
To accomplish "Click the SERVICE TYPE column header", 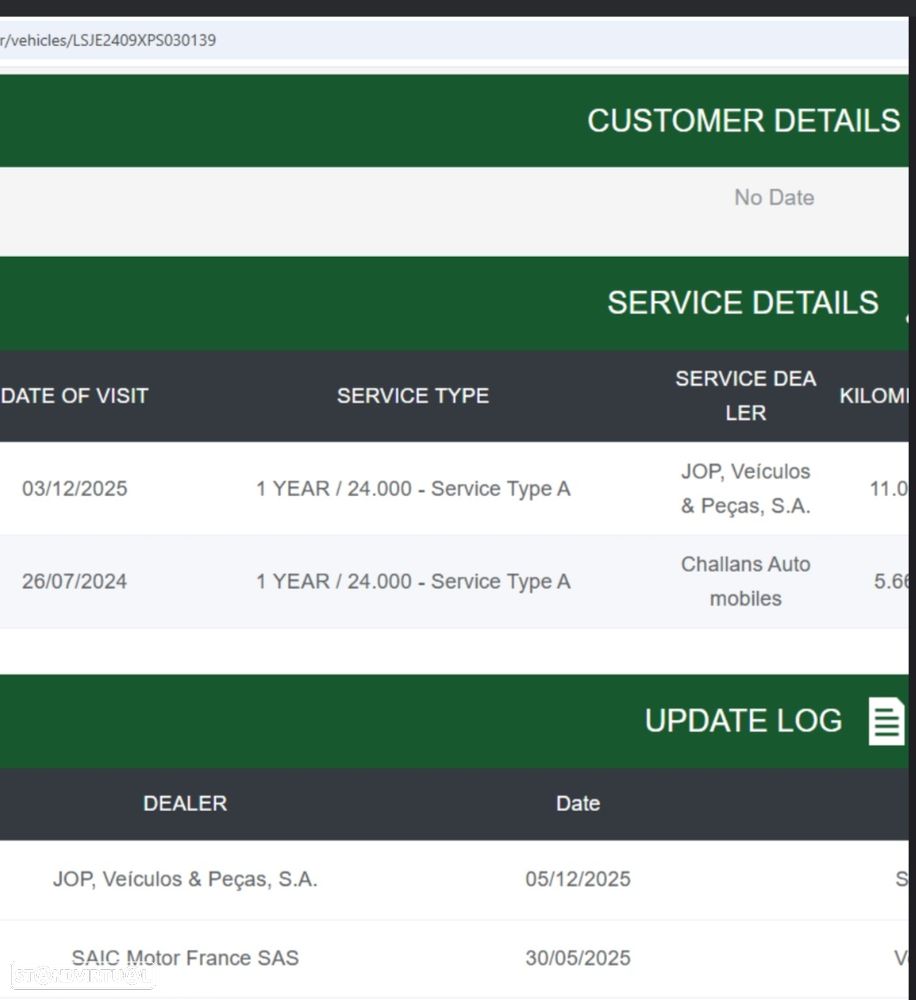I will pos(412,396).
